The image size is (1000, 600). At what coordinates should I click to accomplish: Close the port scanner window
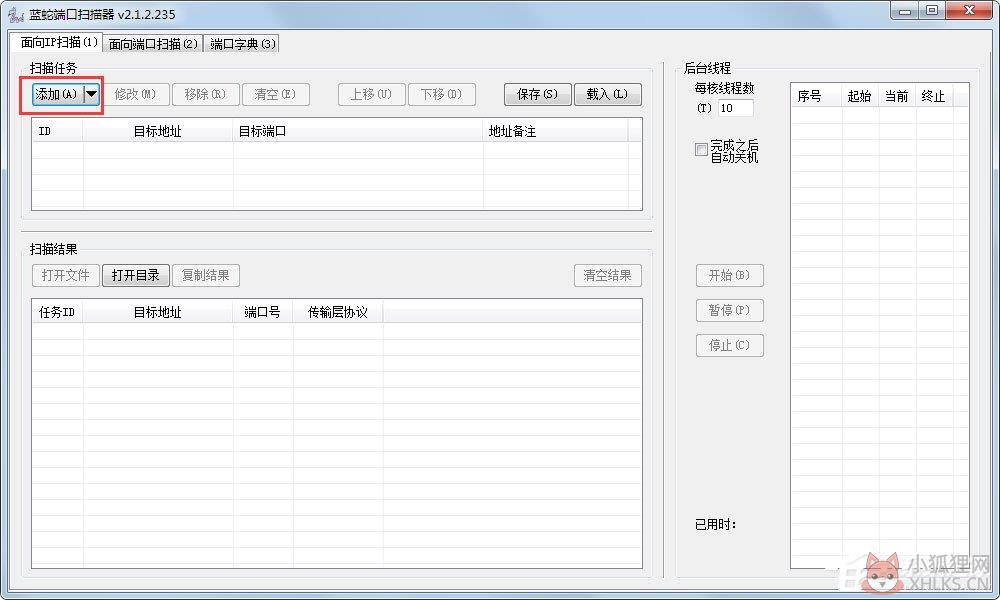[969, 11]
